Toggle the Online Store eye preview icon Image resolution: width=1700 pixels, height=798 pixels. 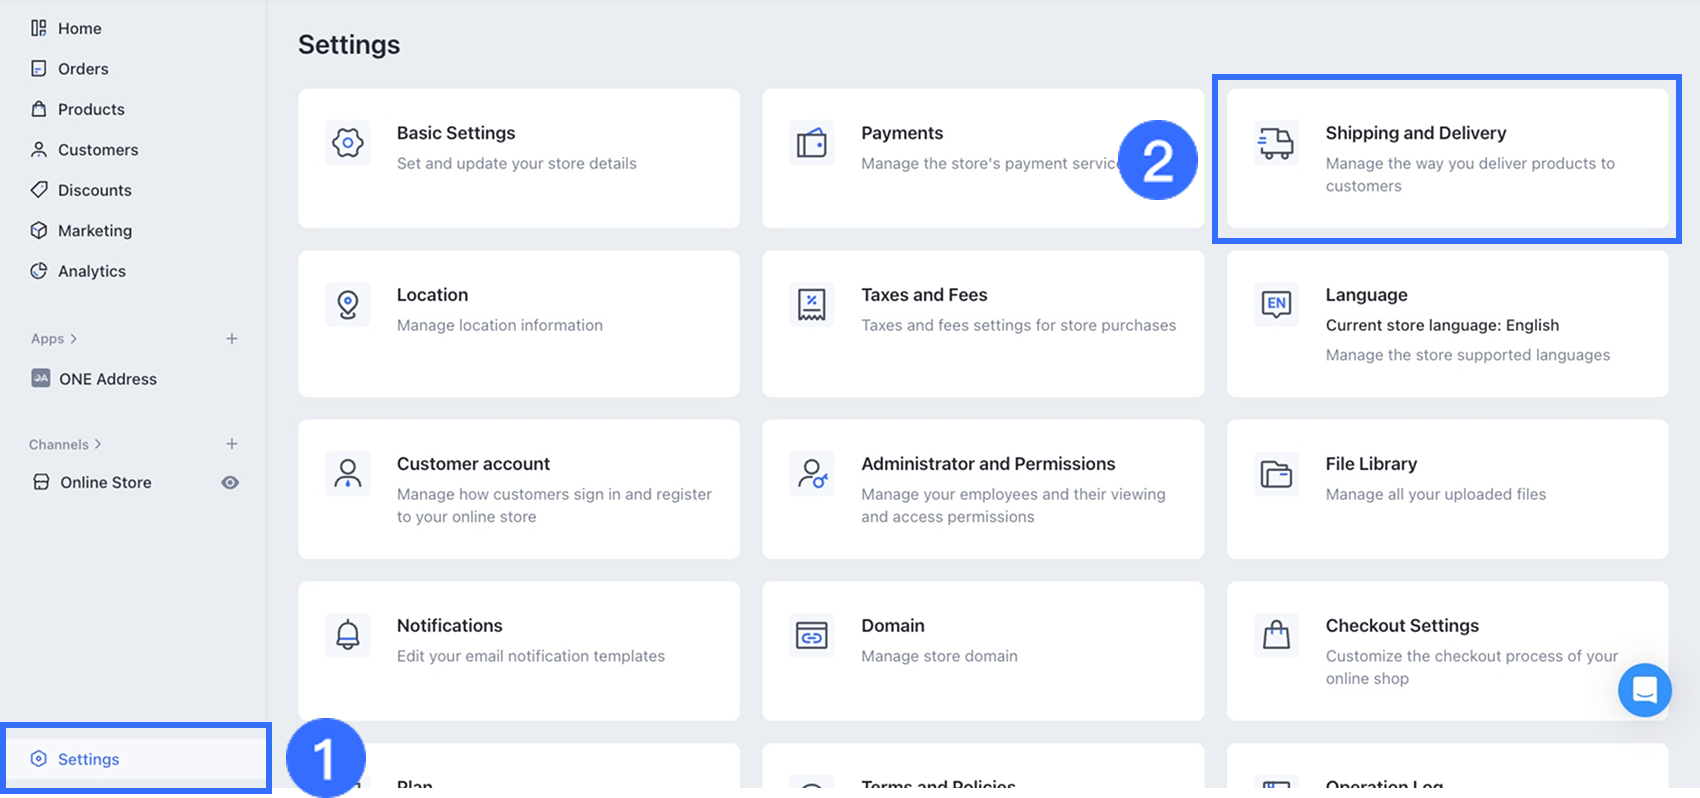coord(230,482)
